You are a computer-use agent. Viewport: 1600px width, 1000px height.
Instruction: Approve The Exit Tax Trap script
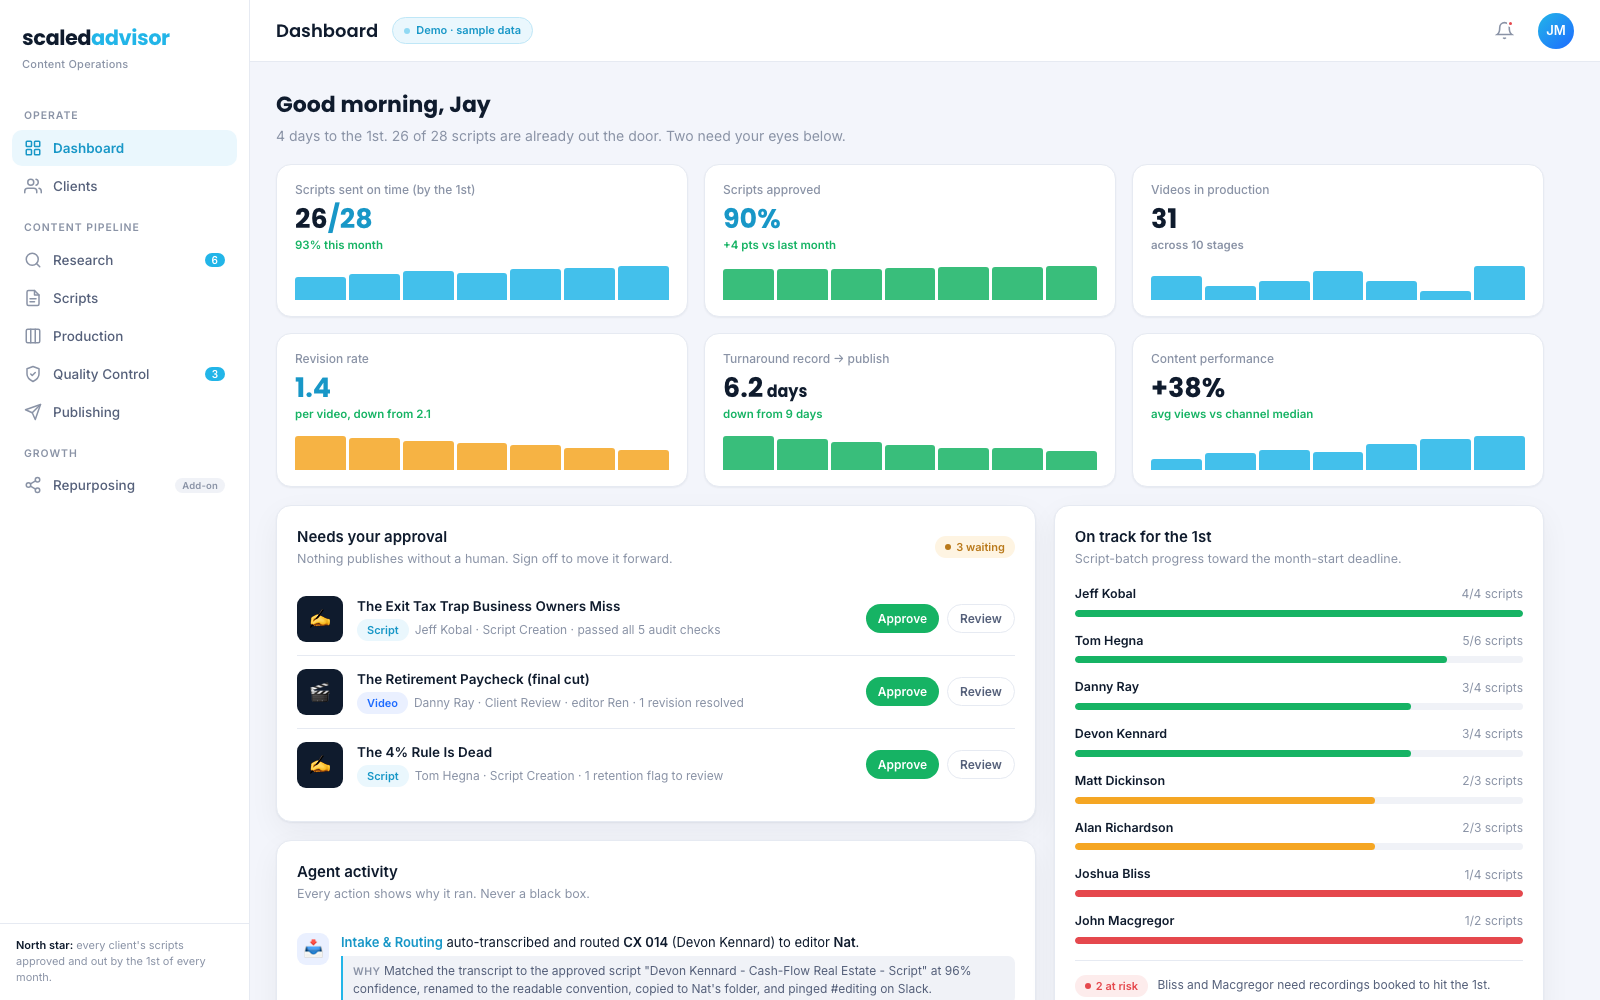(x=902, y=619)
